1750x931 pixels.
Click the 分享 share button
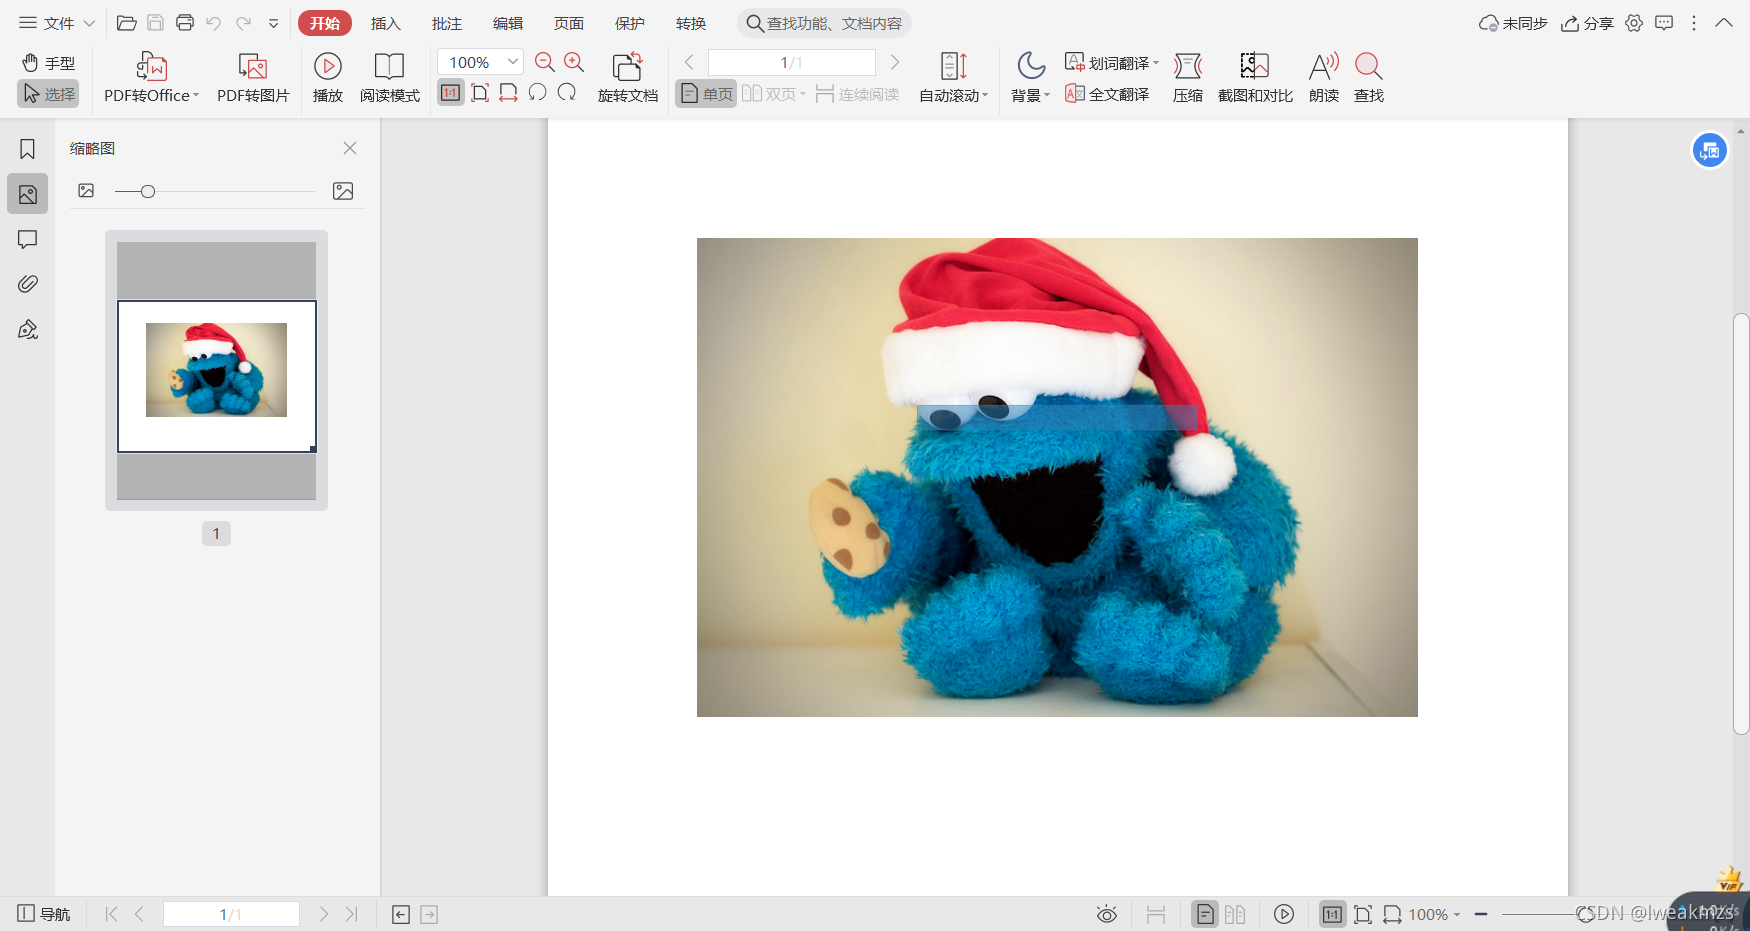coord(1587,23)
